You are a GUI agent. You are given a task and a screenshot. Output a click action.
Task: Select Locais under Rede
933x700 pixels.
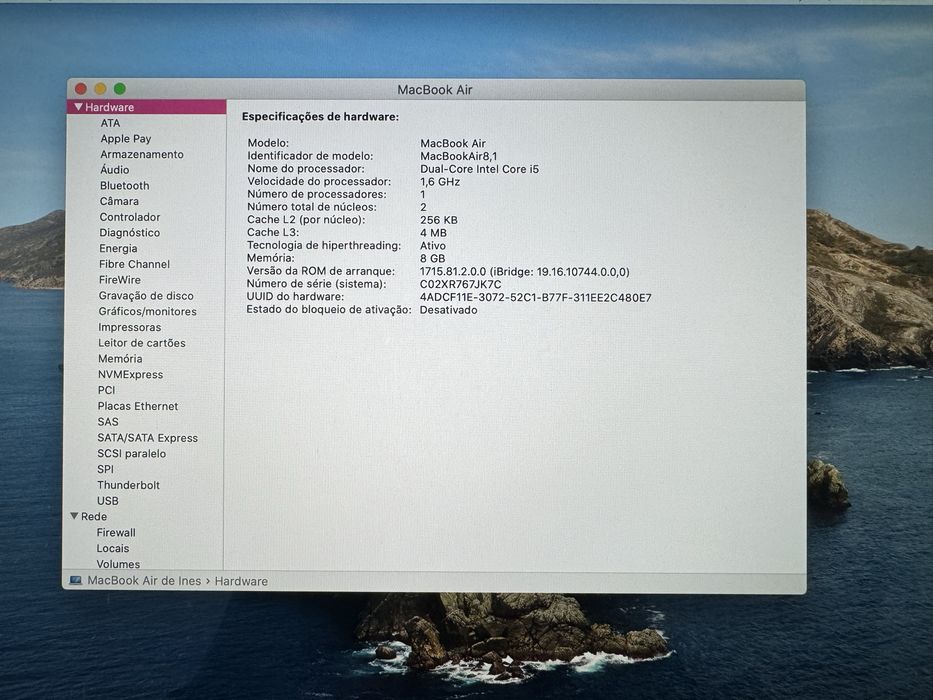[x=112, y=548]
